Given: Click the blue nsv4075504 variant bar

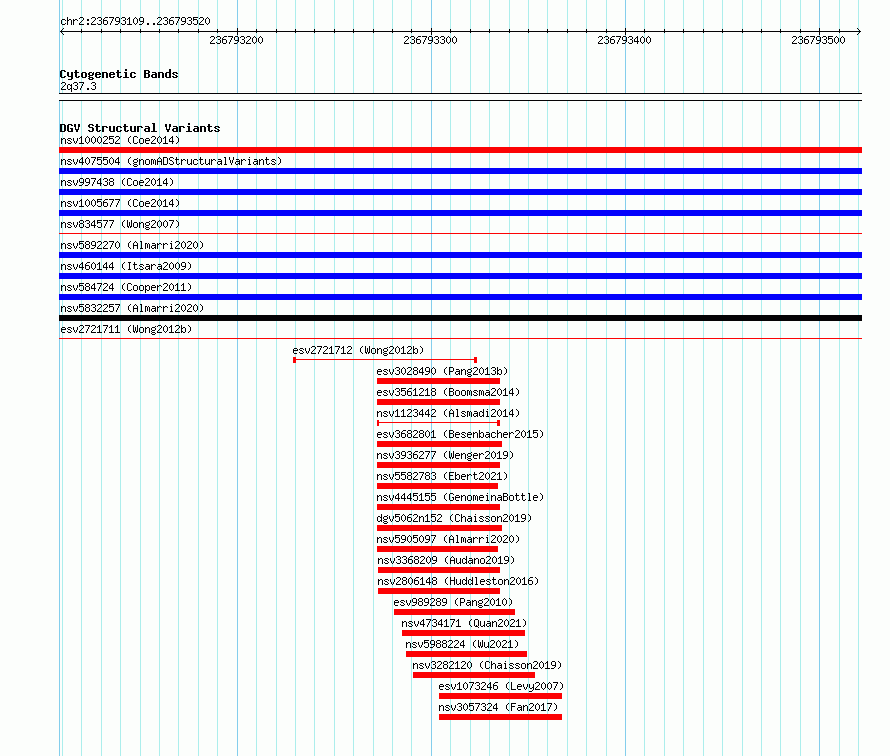Looking at the screenshot, I should 460,171.
